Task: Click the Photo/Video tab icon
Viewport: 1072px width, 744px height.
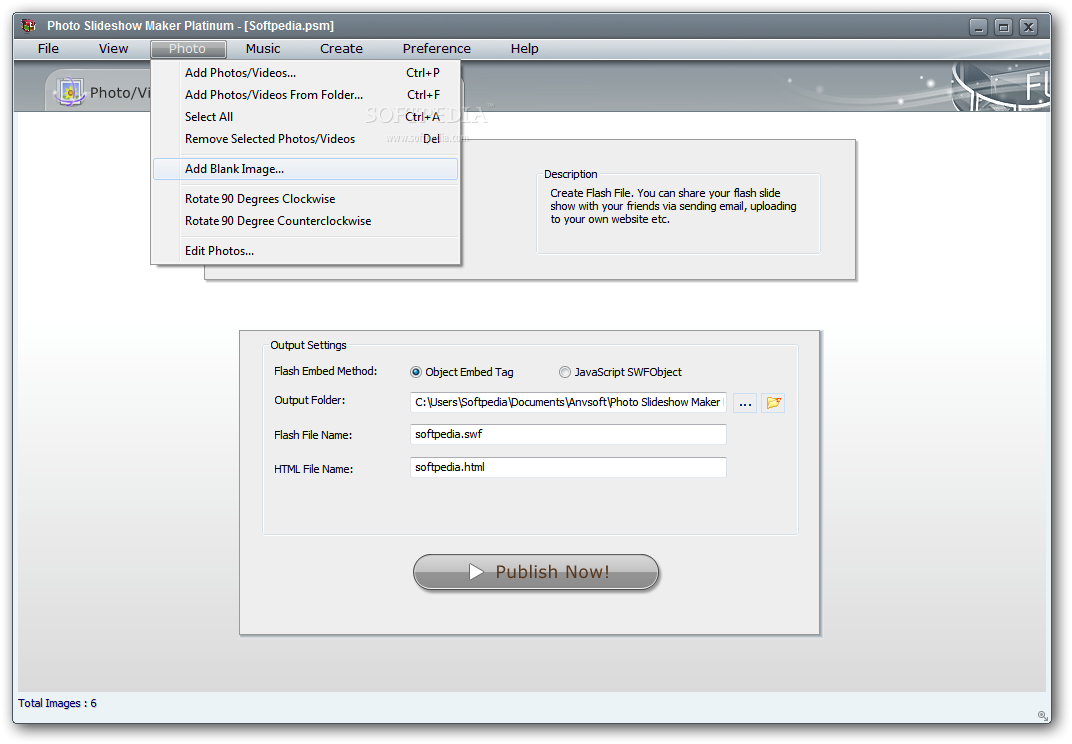Action: click(x=69, y=92)
